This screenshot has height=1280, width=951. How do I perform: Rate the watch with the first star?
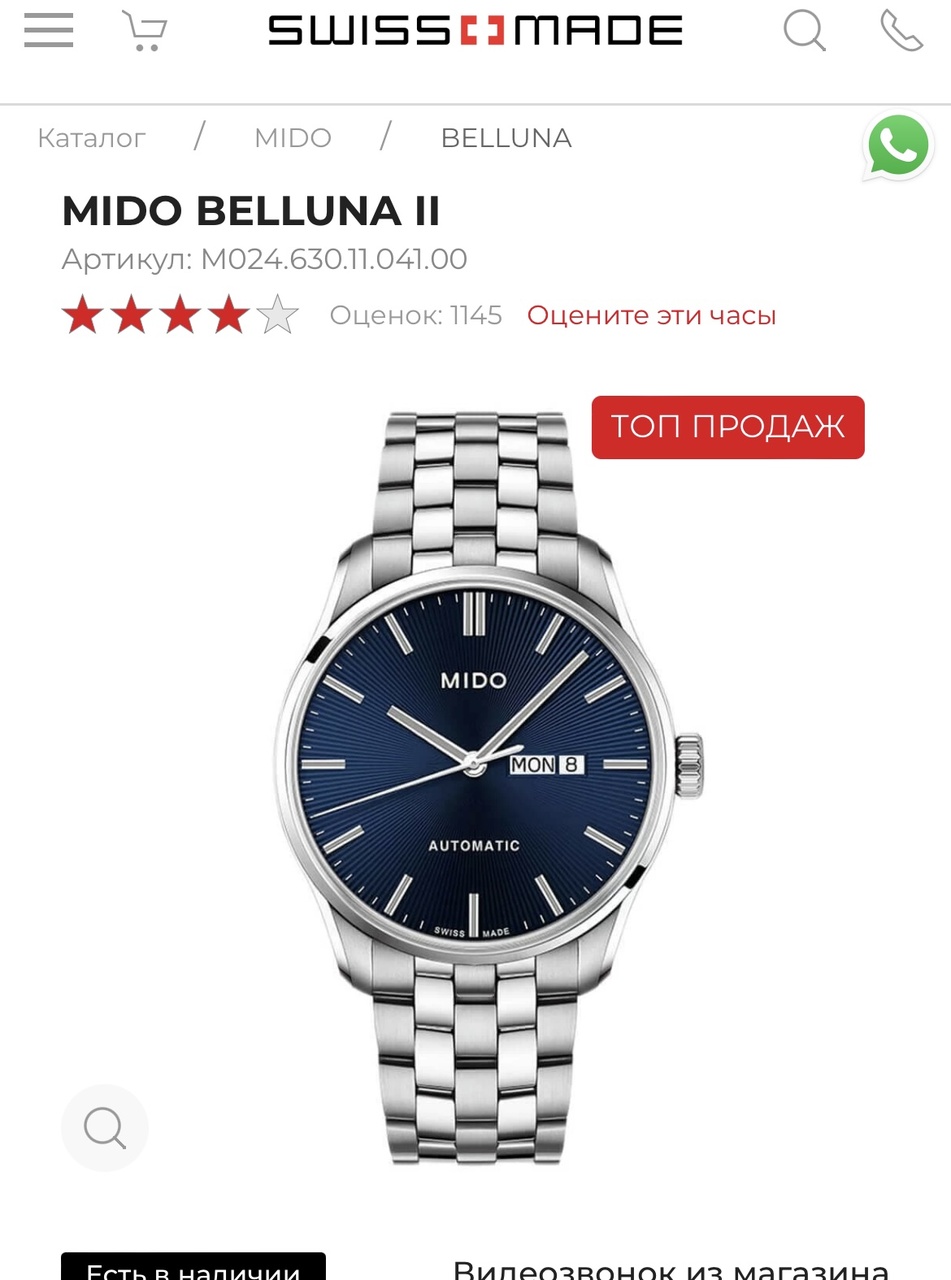pos(82,315)
